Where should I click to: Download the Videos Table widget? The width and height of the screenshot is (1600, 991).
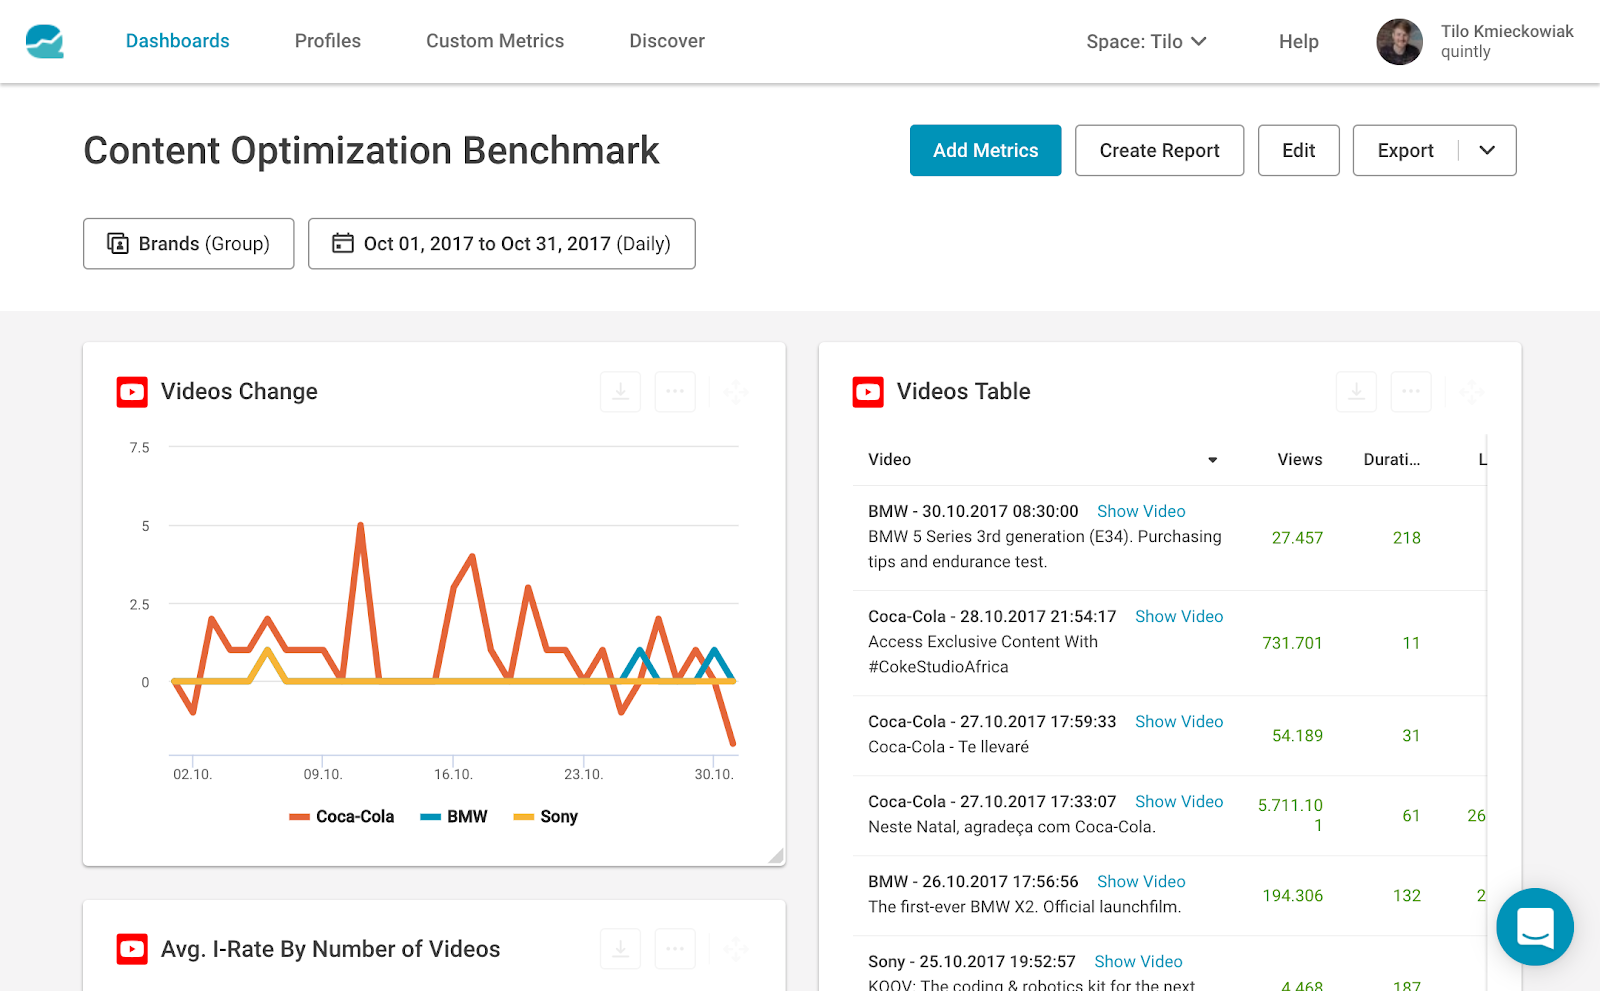(1356, 392)
